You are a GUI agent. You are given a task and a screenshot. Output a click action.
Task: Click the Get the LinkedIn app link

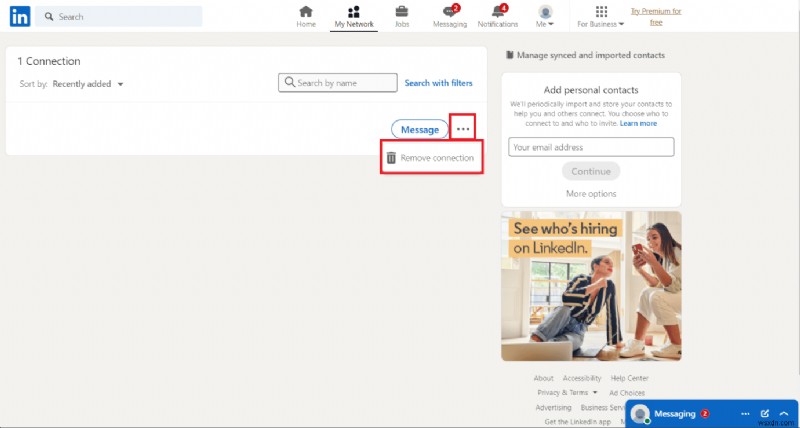pos(578,422)
